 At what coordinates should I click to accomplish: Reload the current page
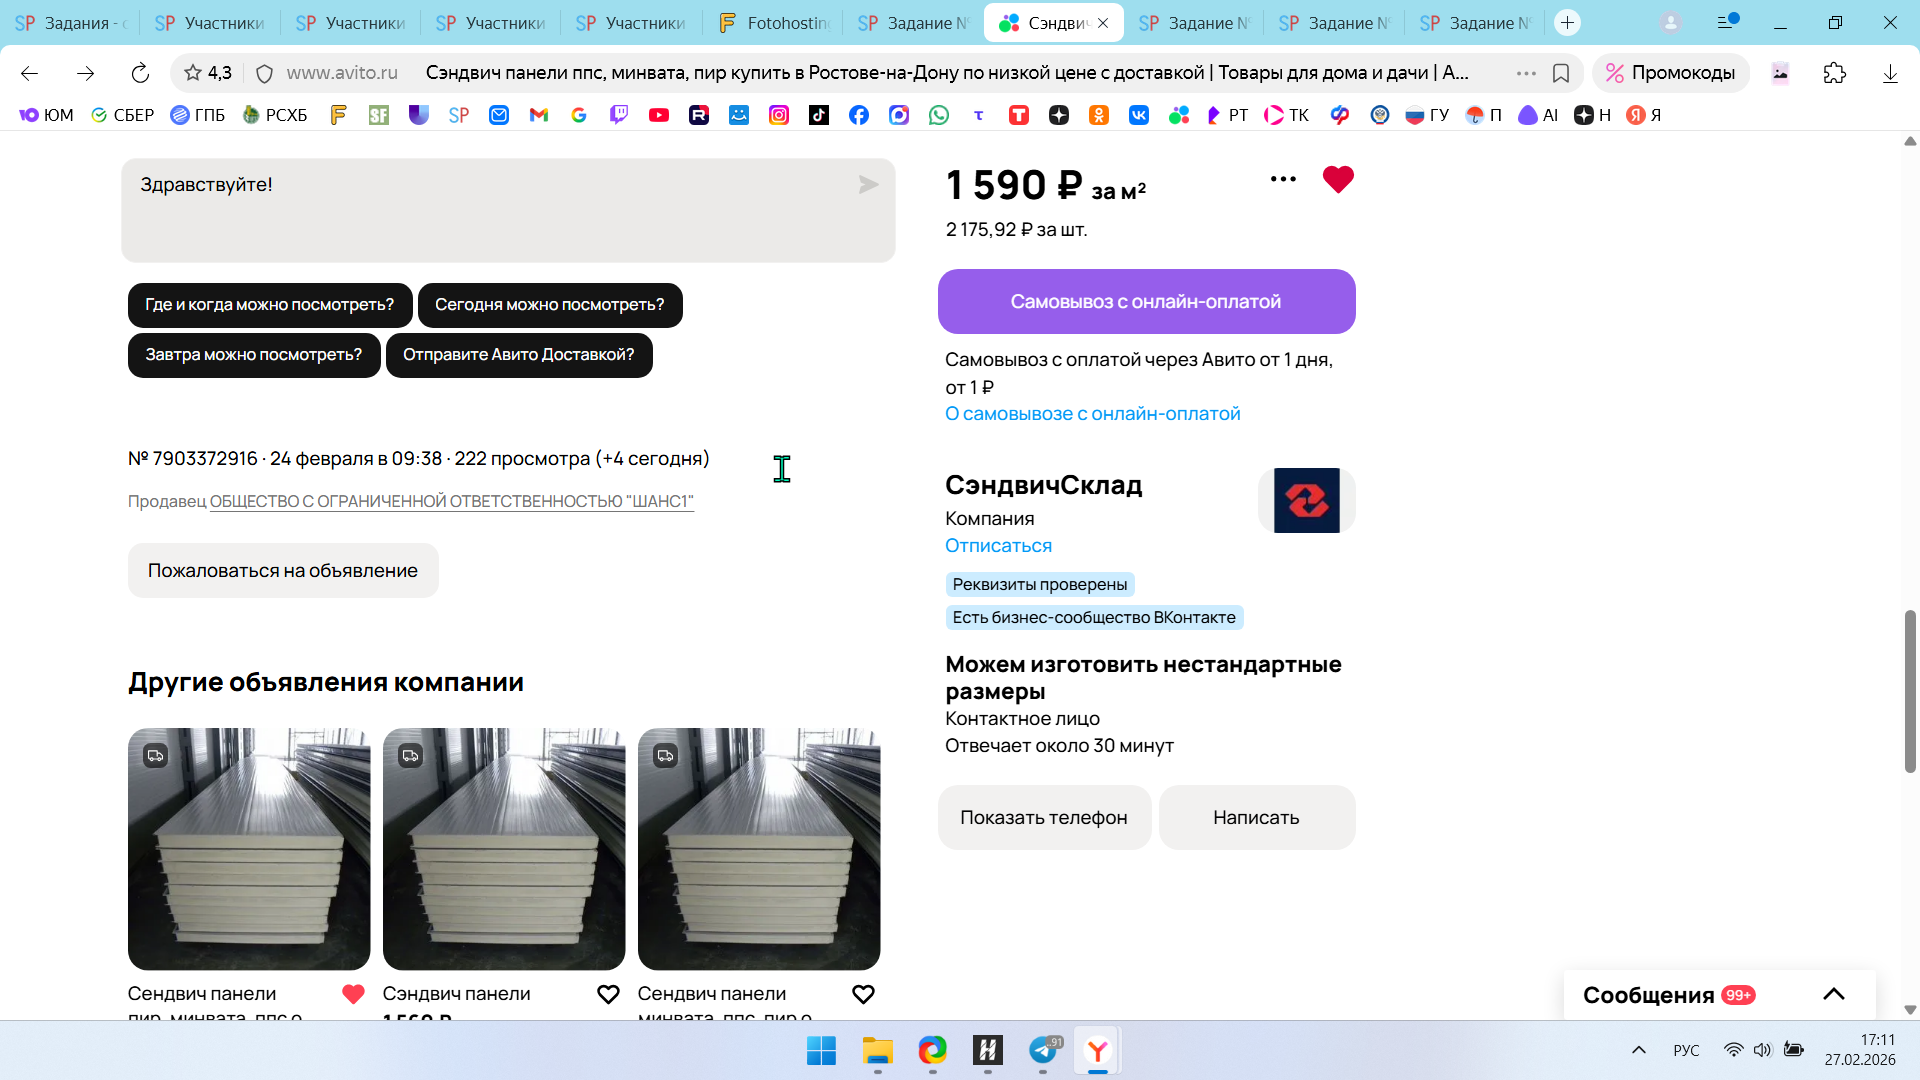click(x=140, y=73)
